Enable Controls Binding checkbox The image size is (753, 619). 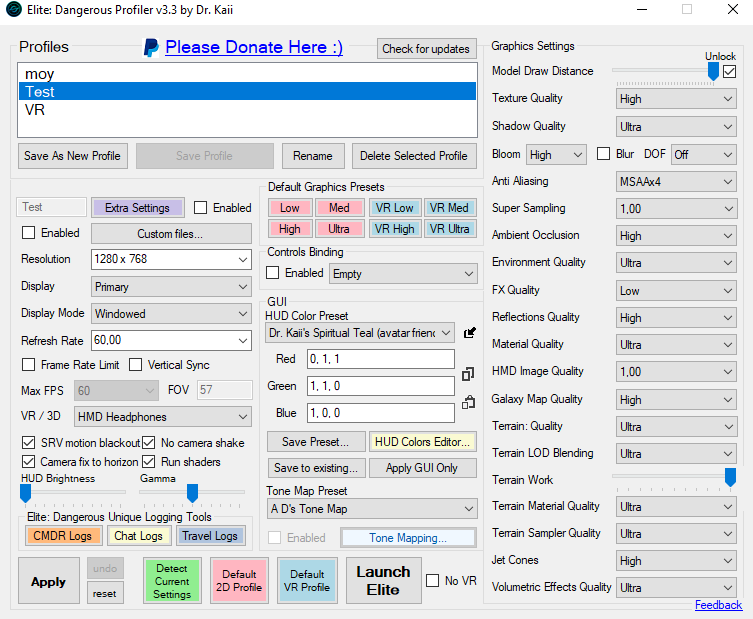pos(272,273)
